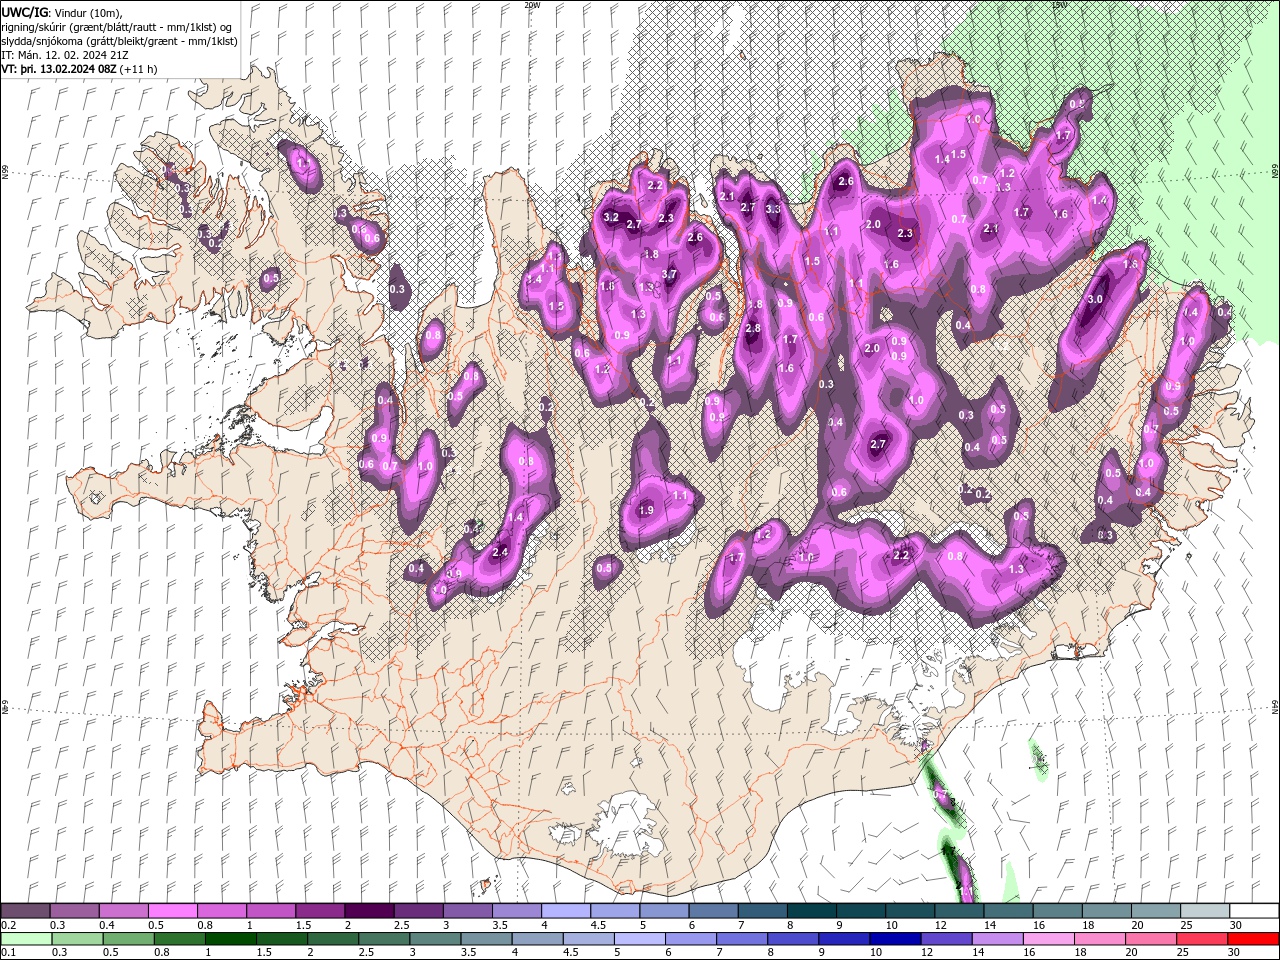Click the map value '1.9' snowfall label
Viewport: 1280px width, 960px height.
tap(646, 511)
